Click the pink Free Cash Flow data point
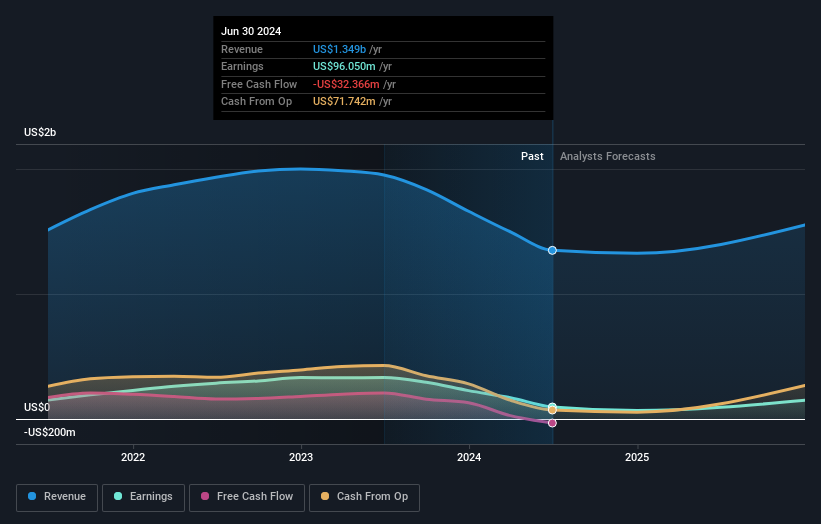The width and height of the screenshot is (821, 524). pyautogui.click(x=552, y=423)
